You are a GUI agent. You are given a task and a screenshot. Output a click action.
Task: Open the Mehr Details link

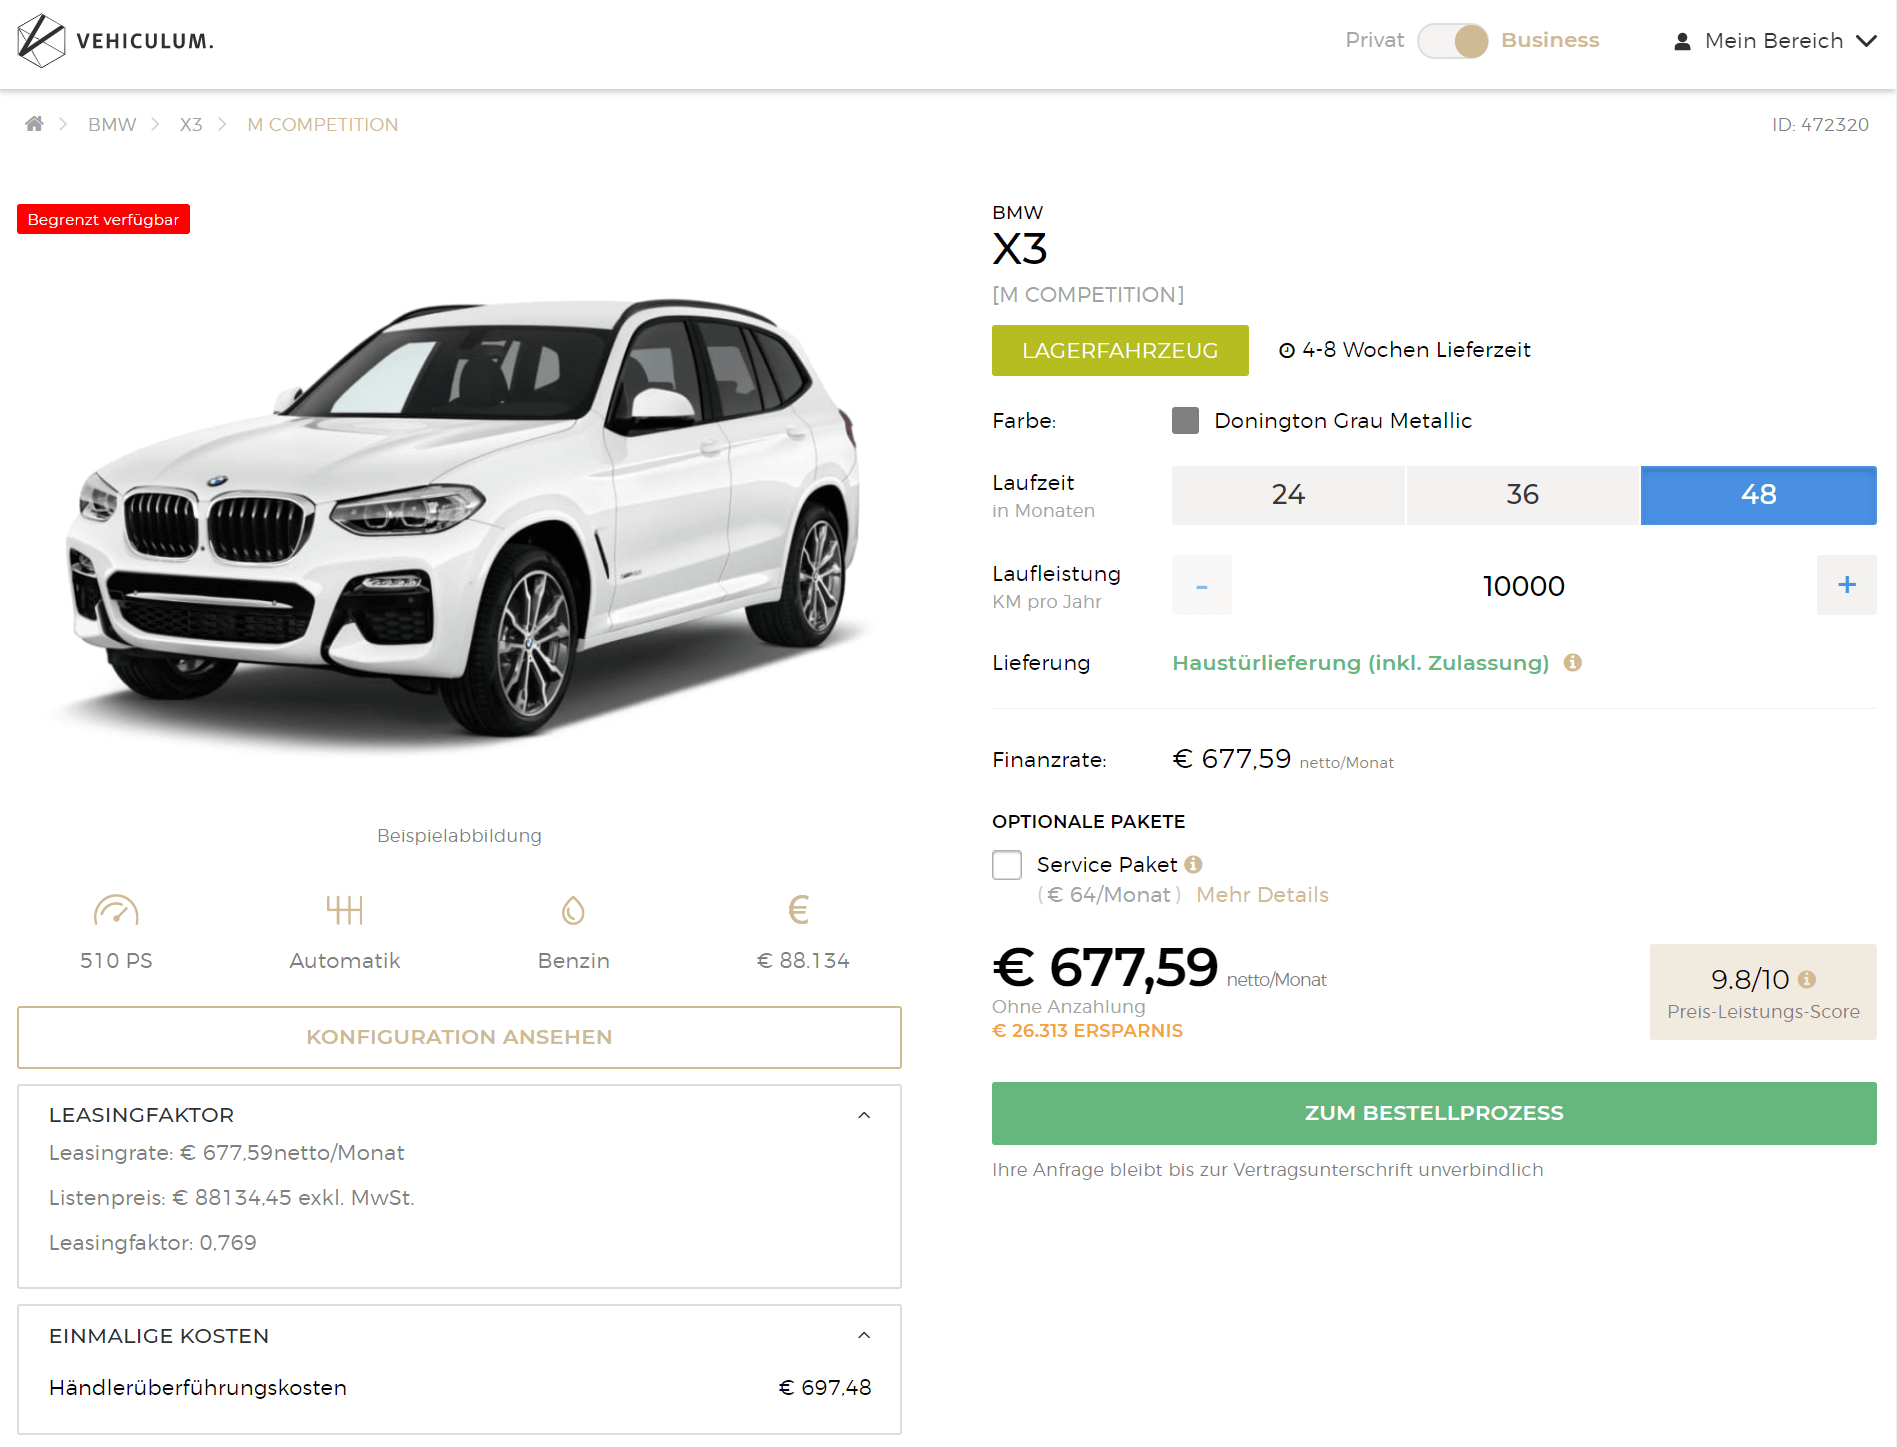[1262, 895]
